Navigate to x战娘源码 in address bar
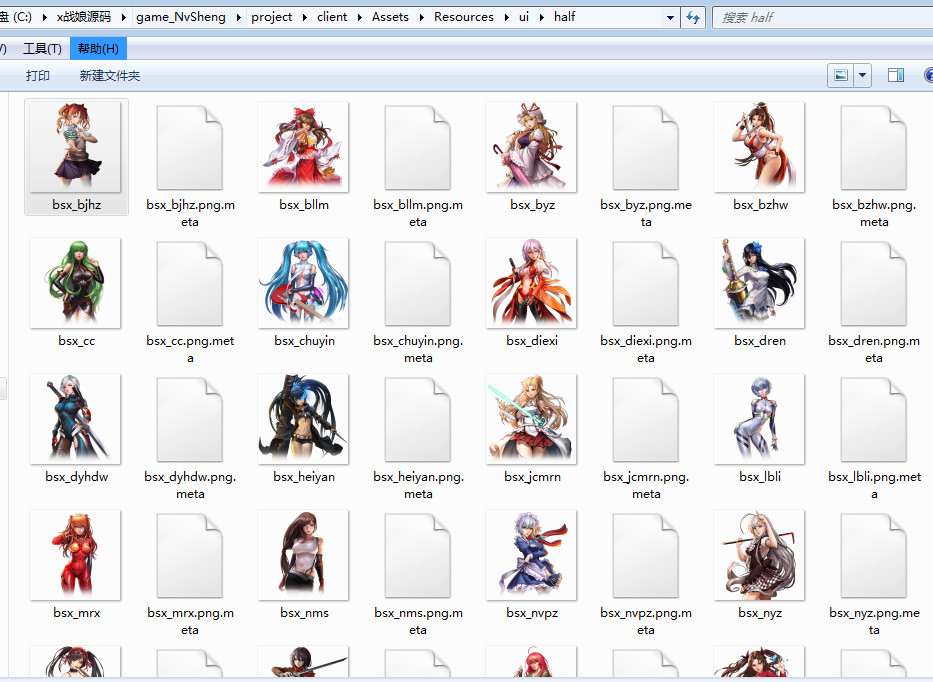 [x=84, y=17]
